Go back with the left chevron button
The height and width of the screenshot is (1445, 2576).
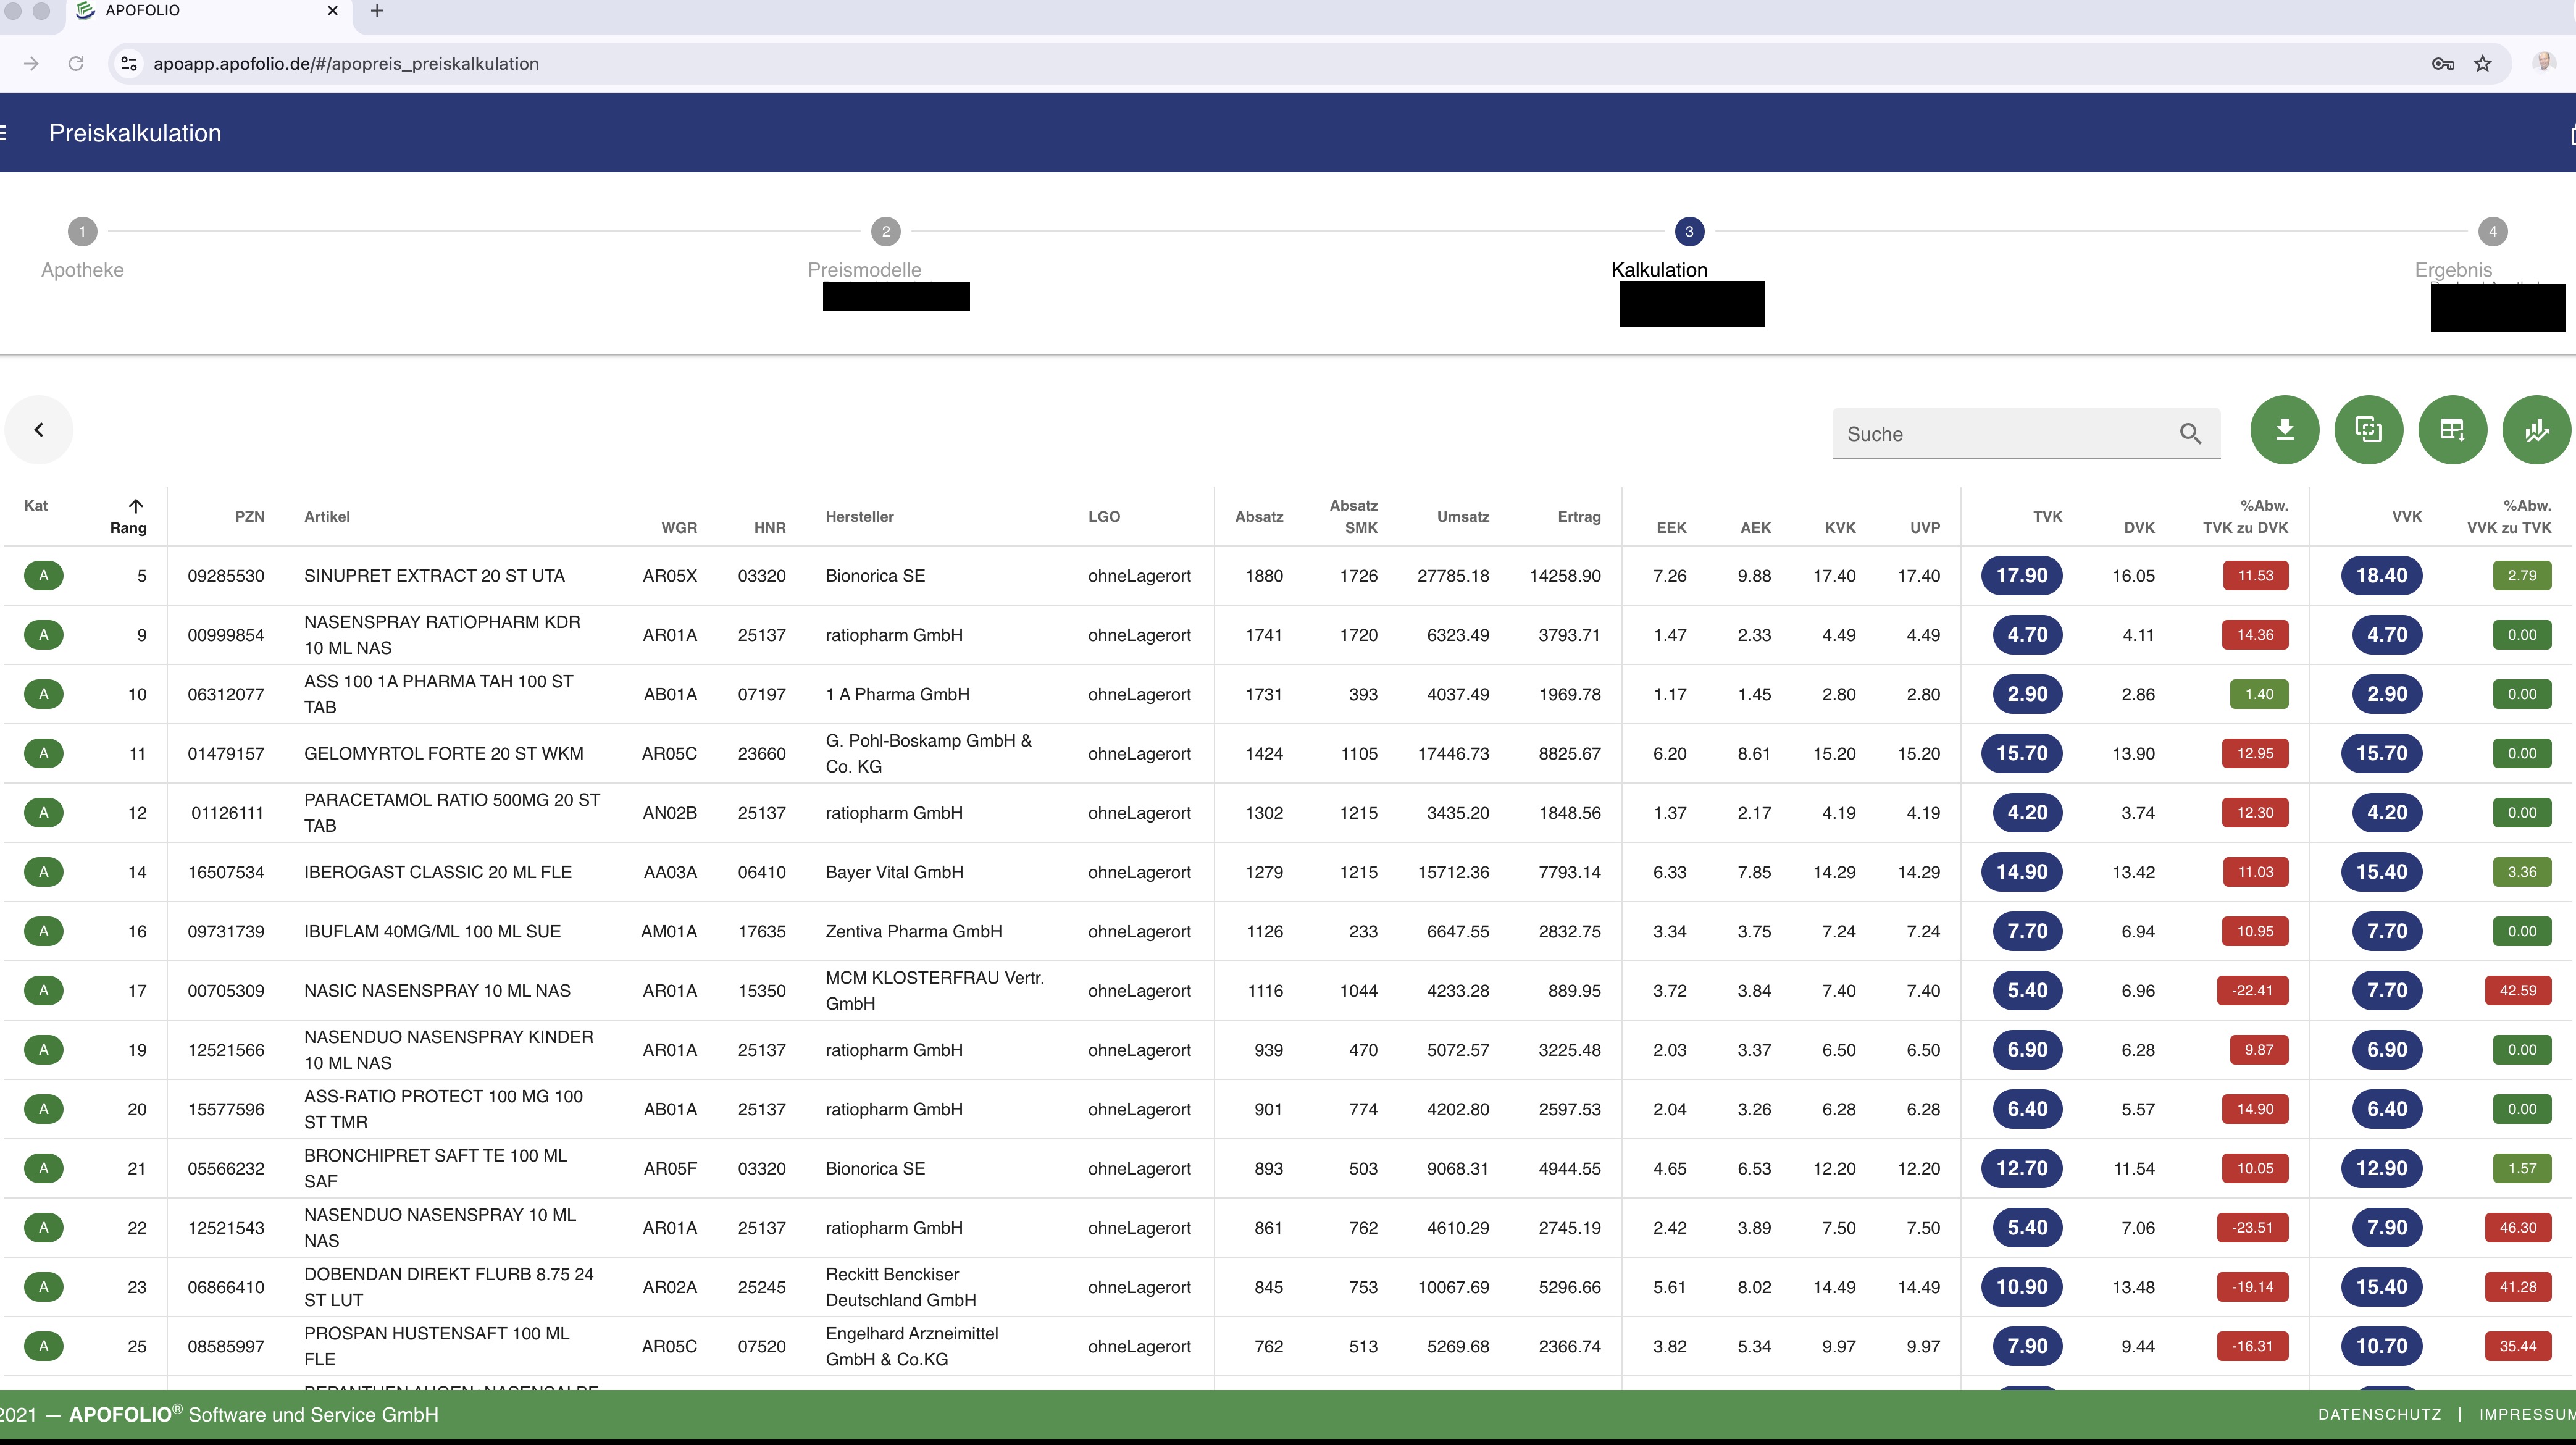(x=39, y=430)
